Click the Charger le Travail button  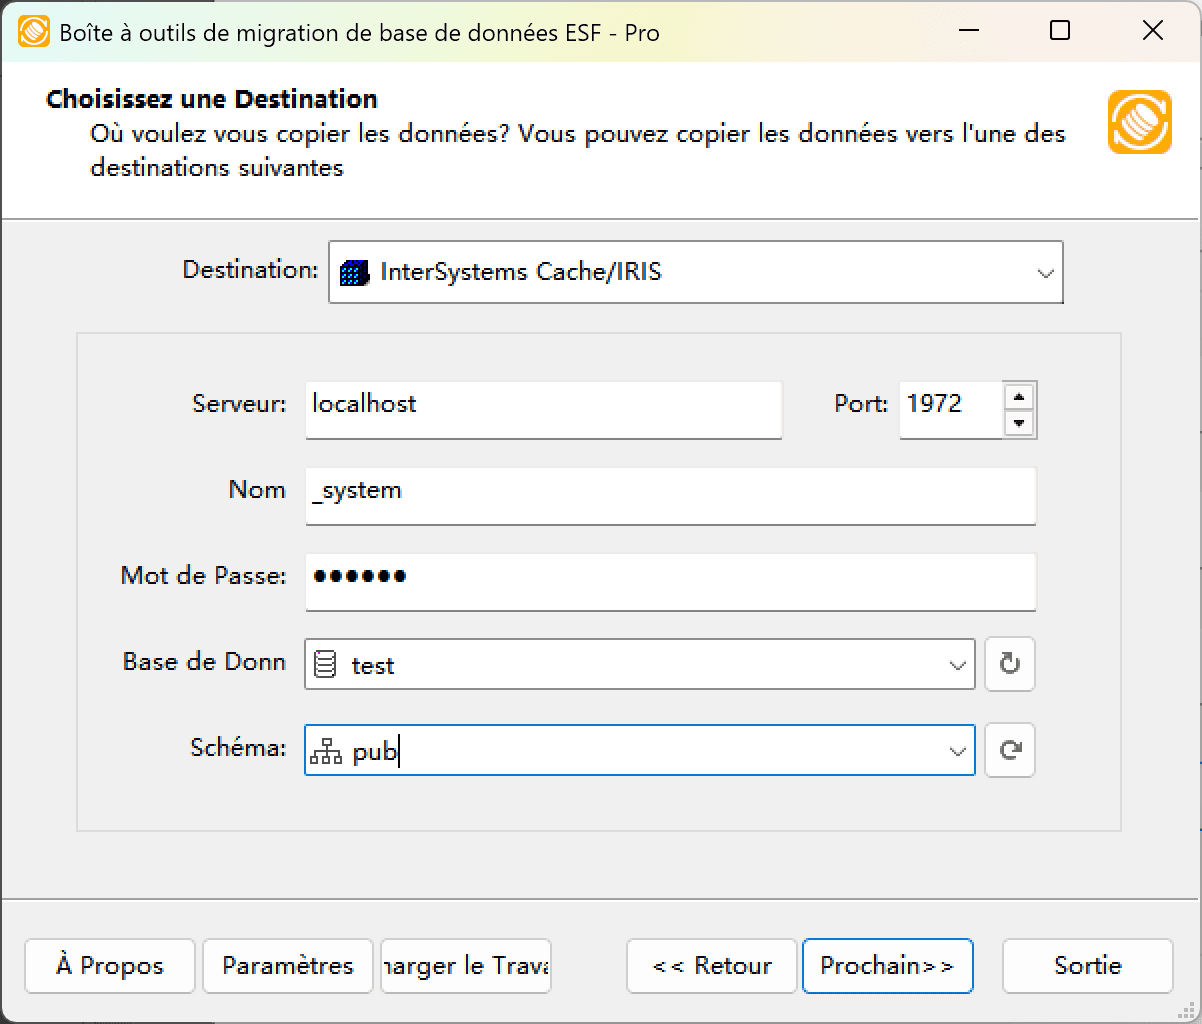(465, 966)
